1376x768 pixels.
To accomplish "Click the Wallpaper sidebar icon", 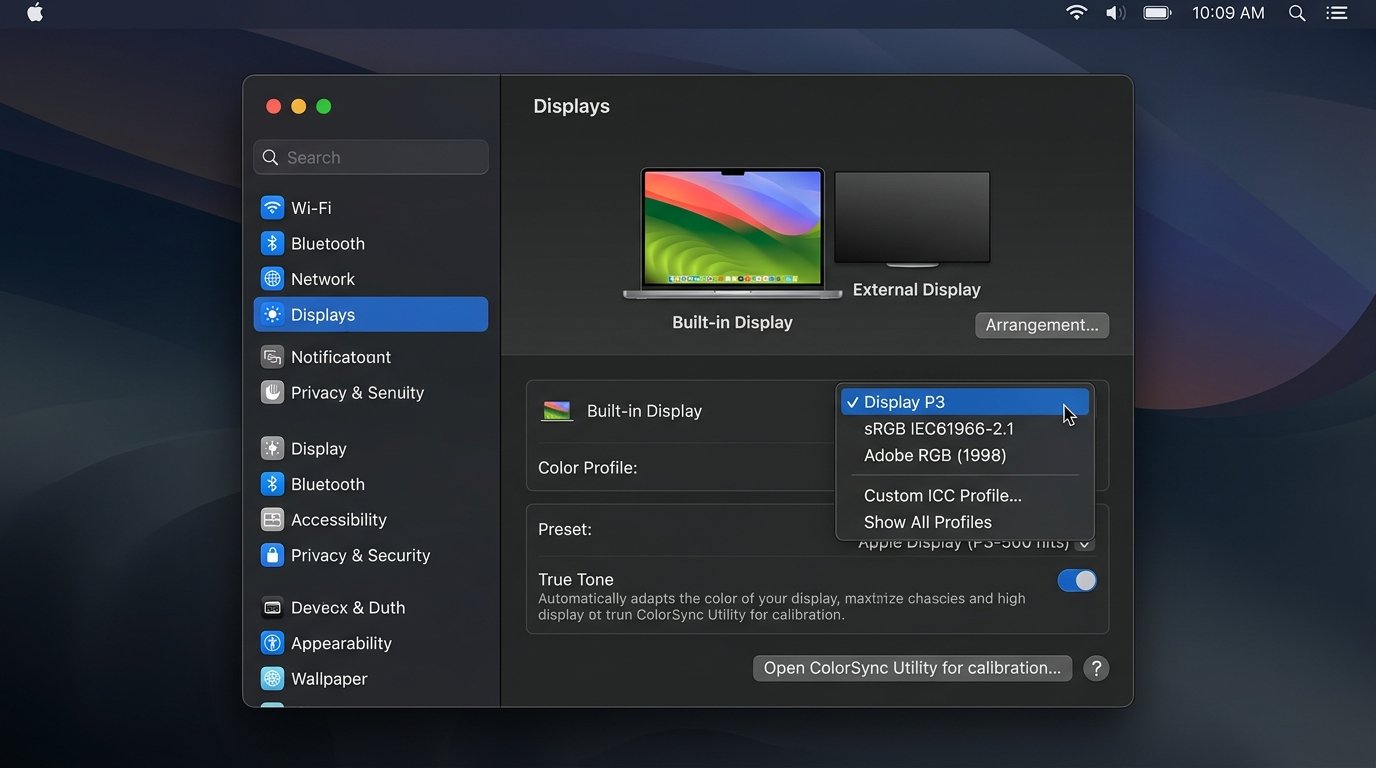I will (272, 679).
